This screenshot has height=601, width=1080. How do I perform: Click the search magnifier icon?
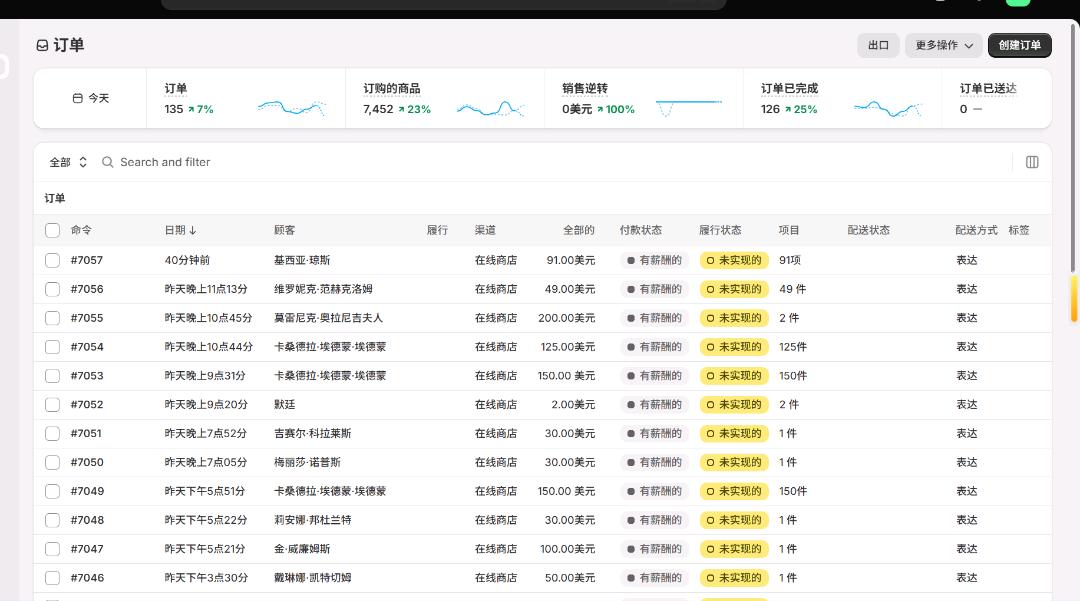(107, 162)
